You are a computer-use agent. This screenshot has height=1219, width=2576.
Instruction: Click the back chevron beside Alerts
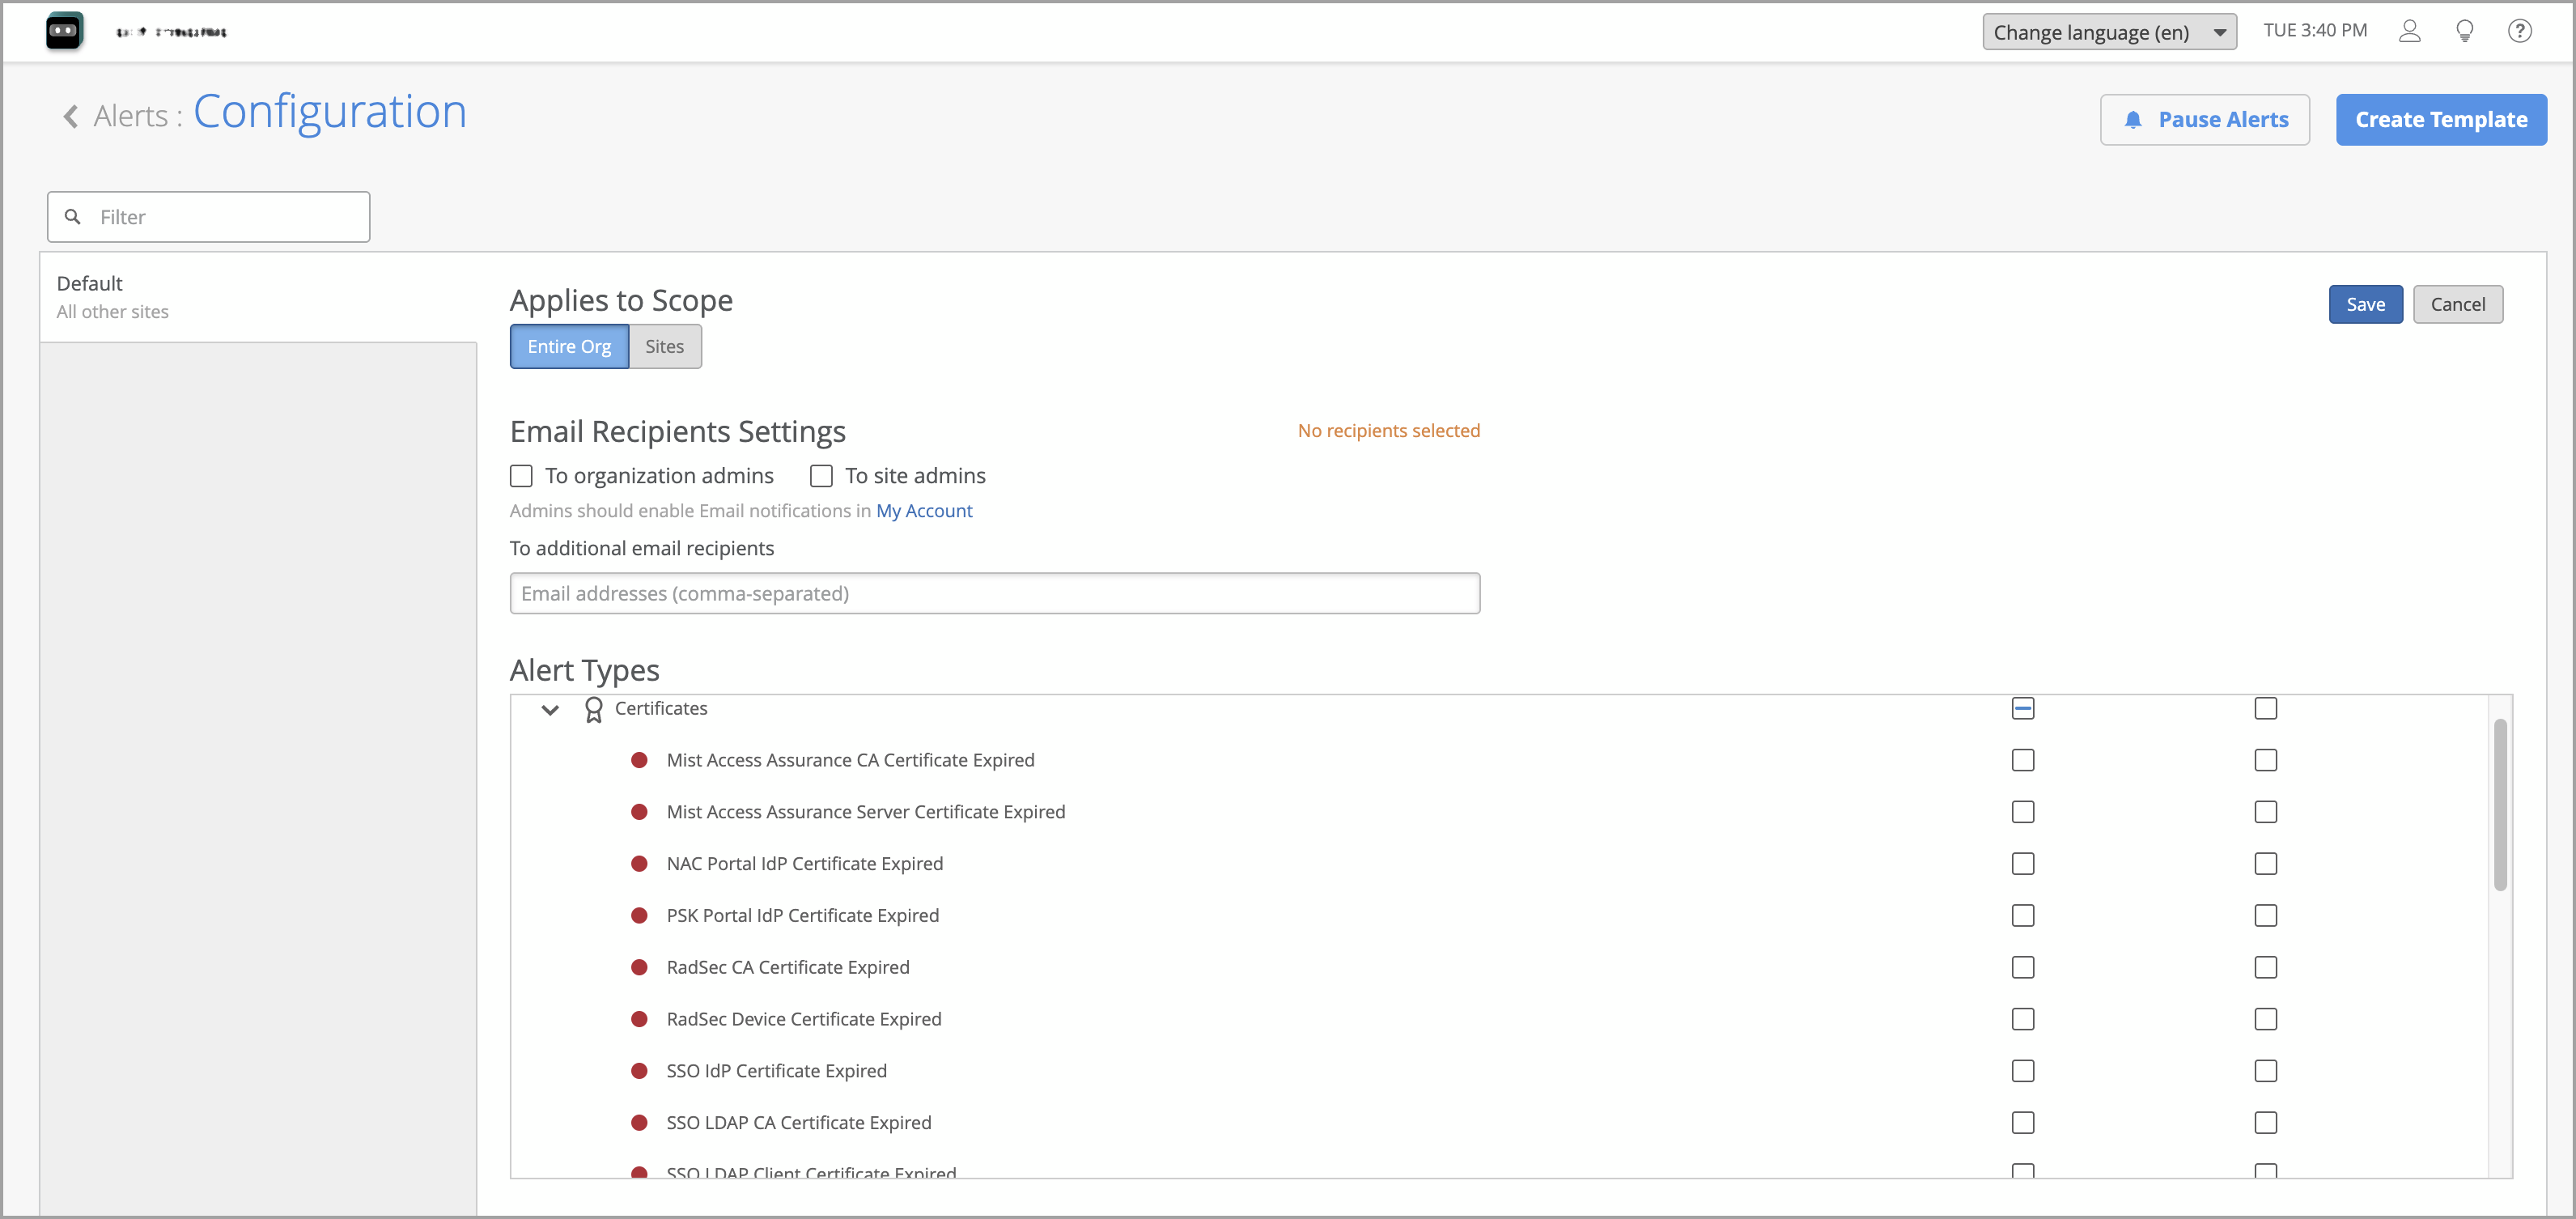tap(71, 116)
